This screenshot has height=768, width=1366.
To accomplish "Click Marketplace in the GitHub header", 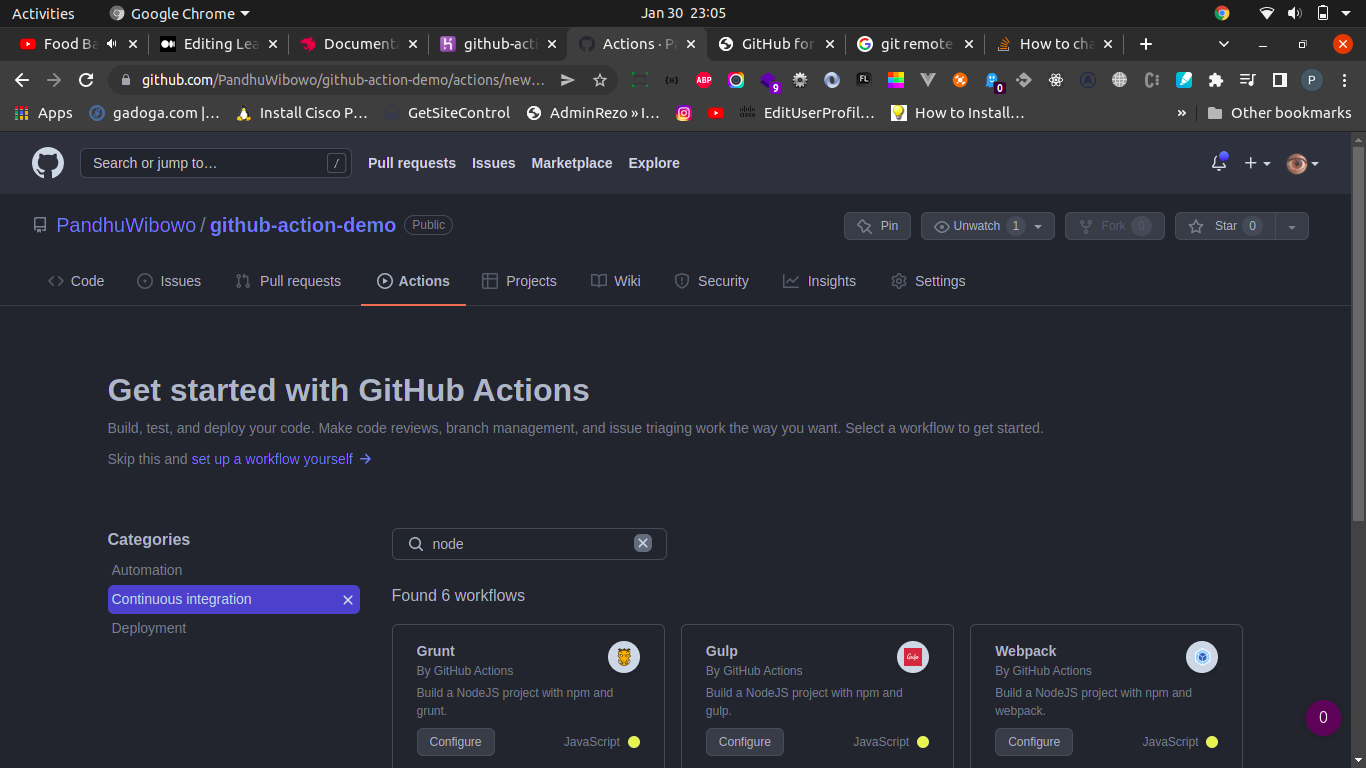I will (x=572, y=163).
